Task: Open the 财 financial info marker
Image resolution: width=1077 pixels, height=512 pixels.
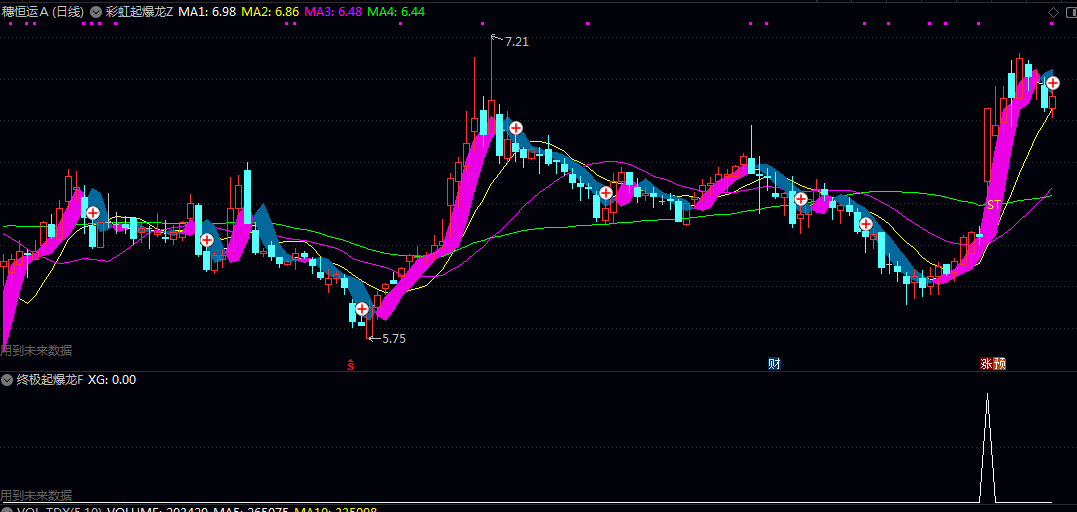Action: 775,364
